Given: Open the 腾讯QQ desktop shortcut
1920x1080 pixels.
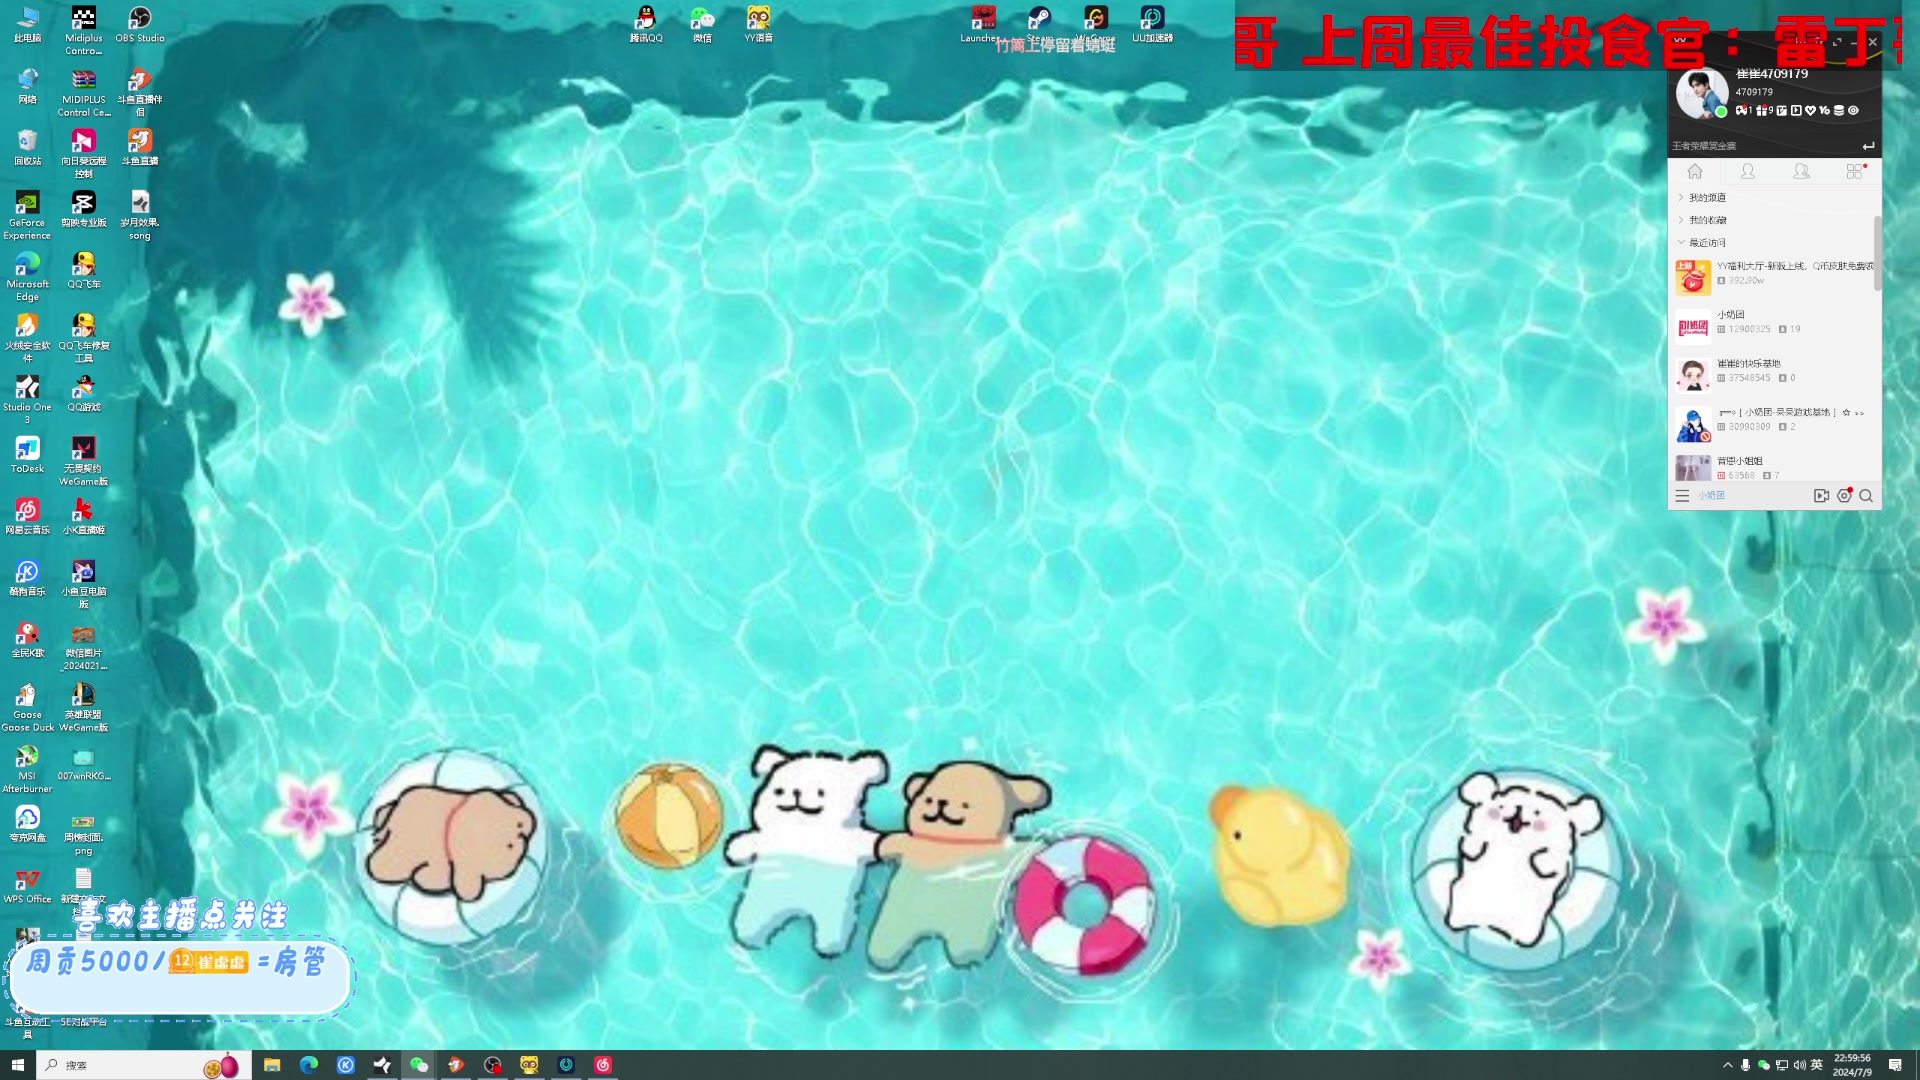Looking at the screenshot, I should point(646,25).
